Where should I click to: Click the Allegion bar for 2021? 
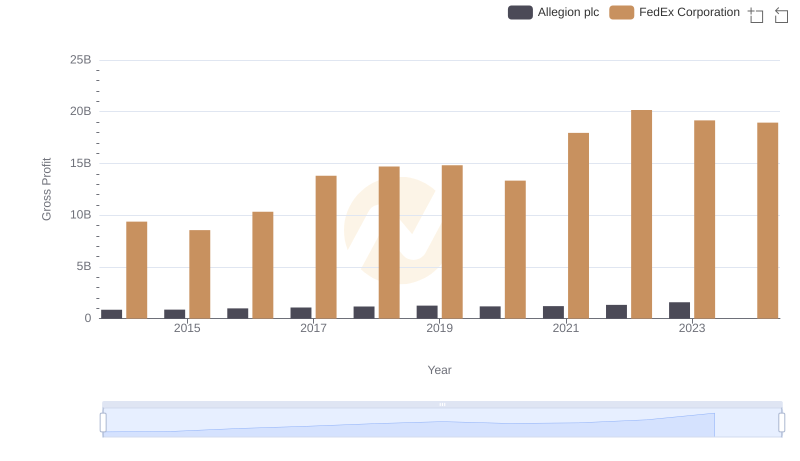553,312
